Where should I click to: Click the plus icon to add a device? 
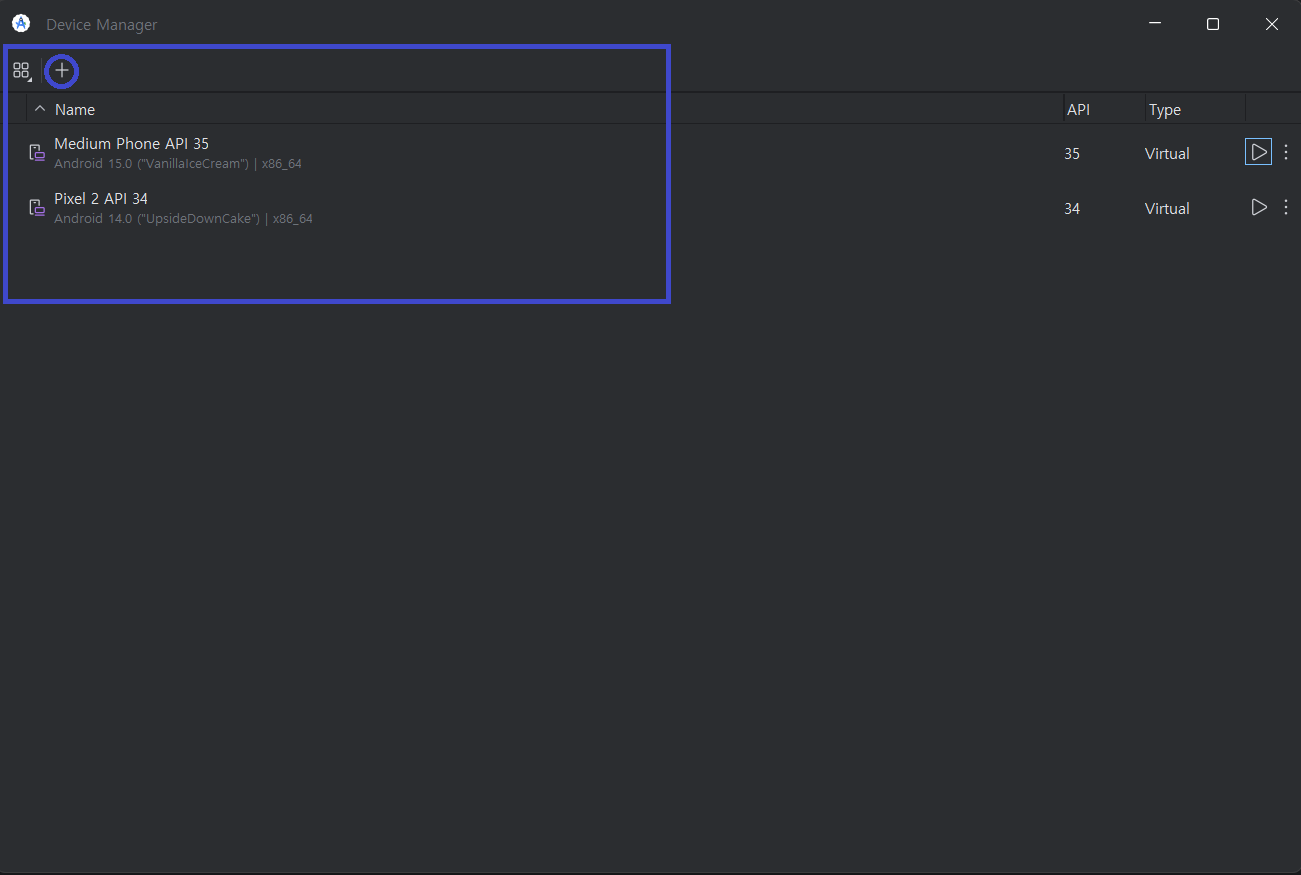62,71
